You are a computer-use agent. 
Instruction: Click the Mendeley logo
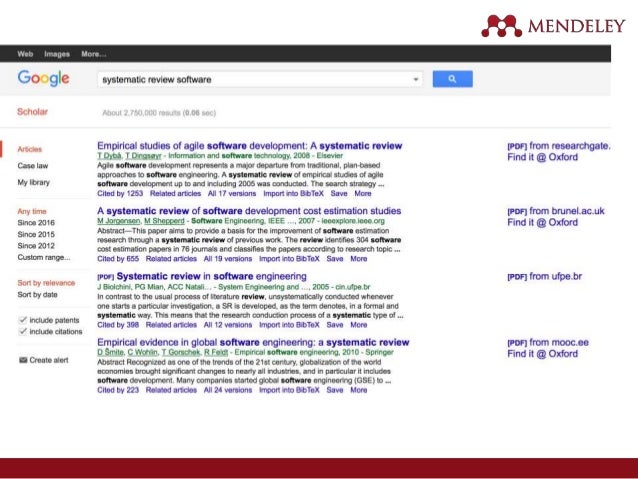pyautogui.click(x=553, y=26)
